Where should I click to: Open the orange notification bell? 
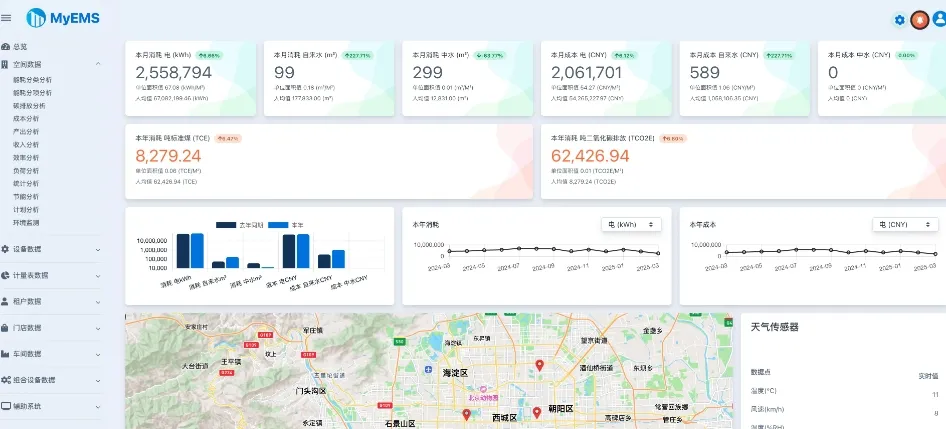pos(919,20)
